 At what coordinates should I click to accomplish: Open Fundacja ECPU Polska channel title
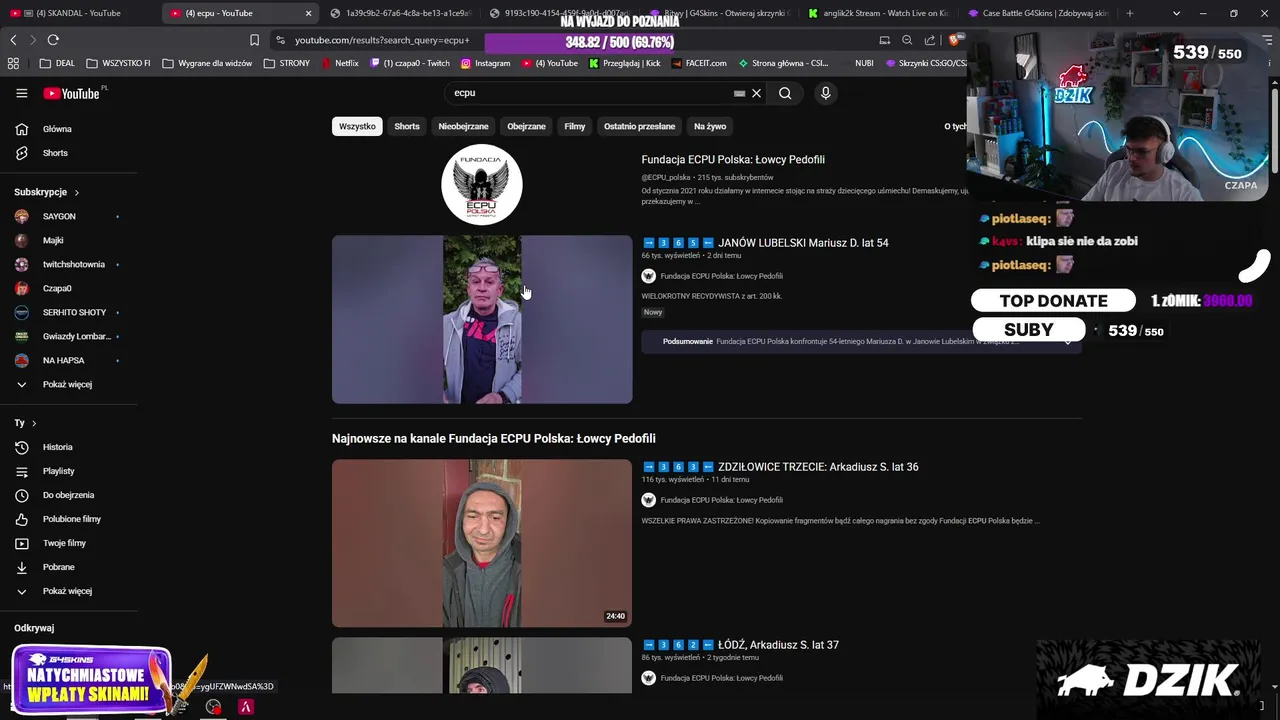pyautogui.click(x=733, y=160)
